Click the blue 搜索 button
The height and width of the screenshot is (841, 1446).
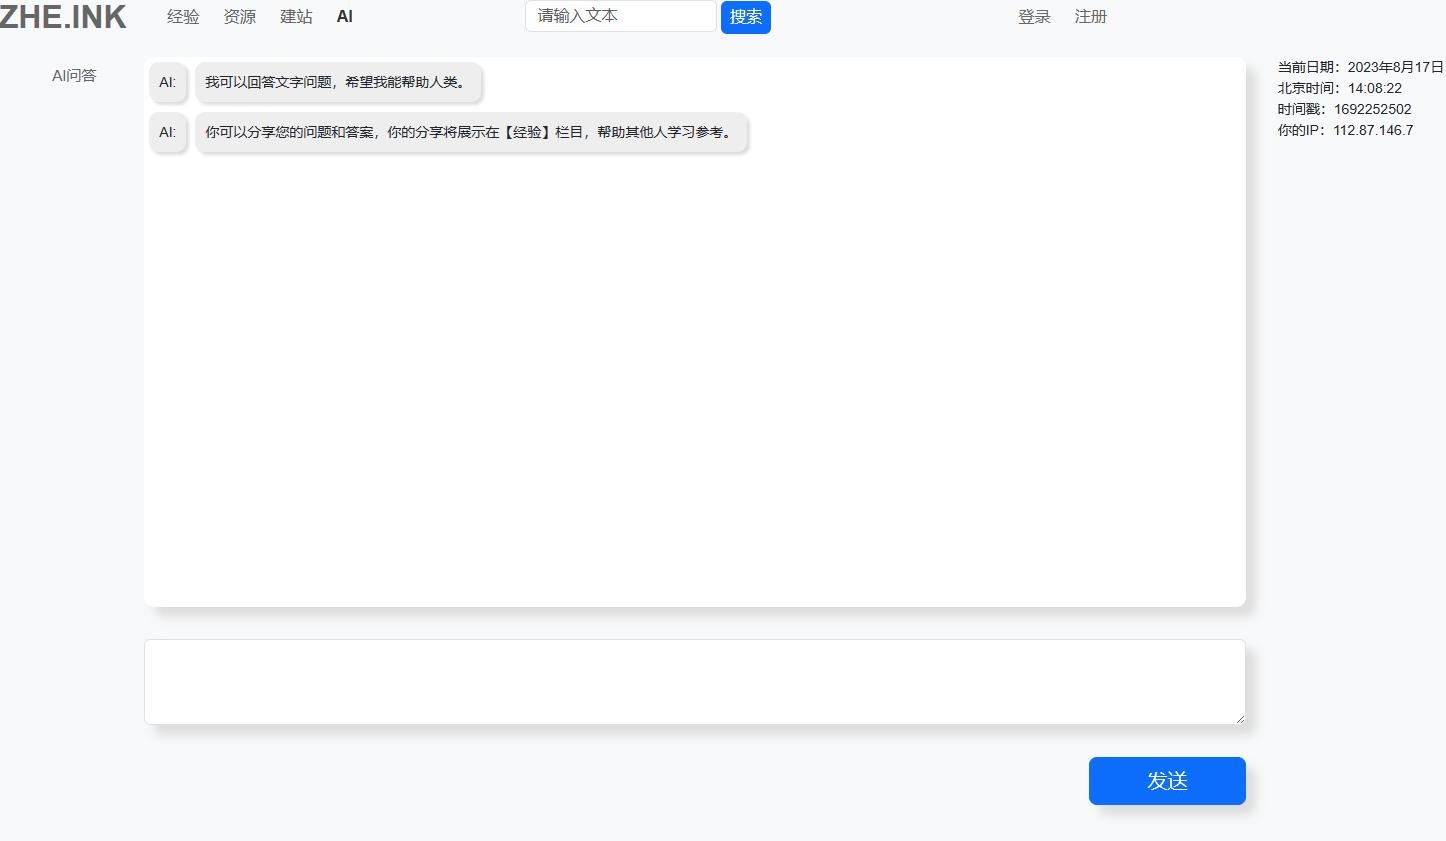click(746, 17)
